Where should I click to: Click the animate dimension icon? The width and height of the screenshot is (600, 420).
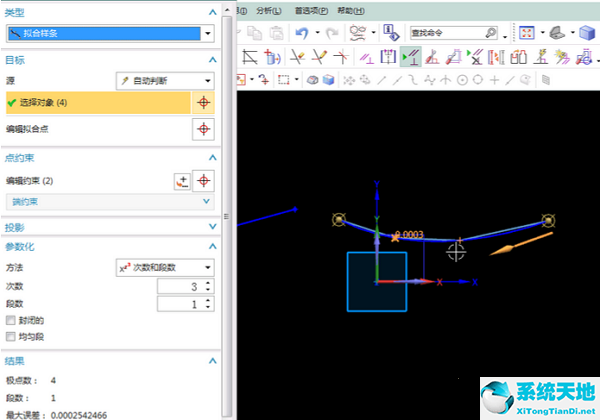[x=496, y=57]
